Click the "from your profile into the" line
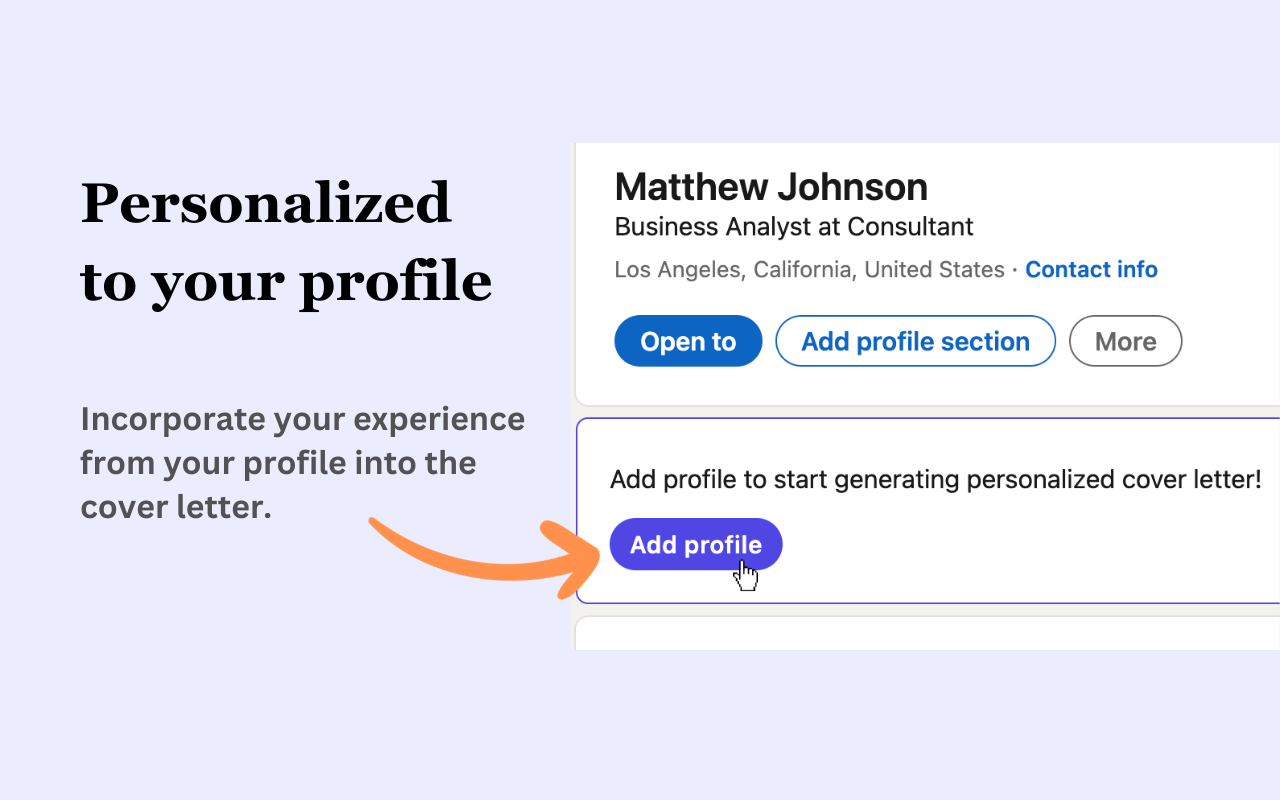The width and height of the screenshot is (1280, 800). pos(278,463)
